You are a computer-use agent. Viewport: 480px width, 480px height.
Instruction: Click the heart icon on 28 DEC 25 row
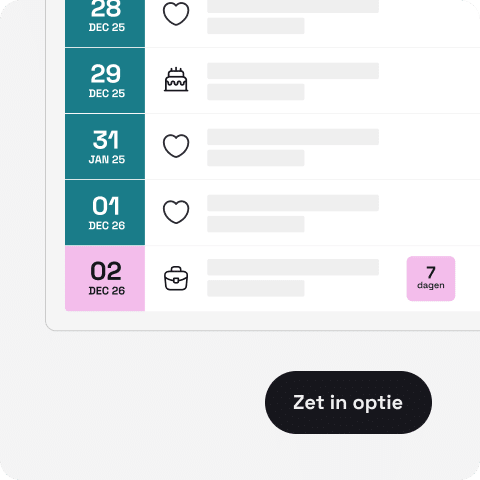click(x=176, y=13)
